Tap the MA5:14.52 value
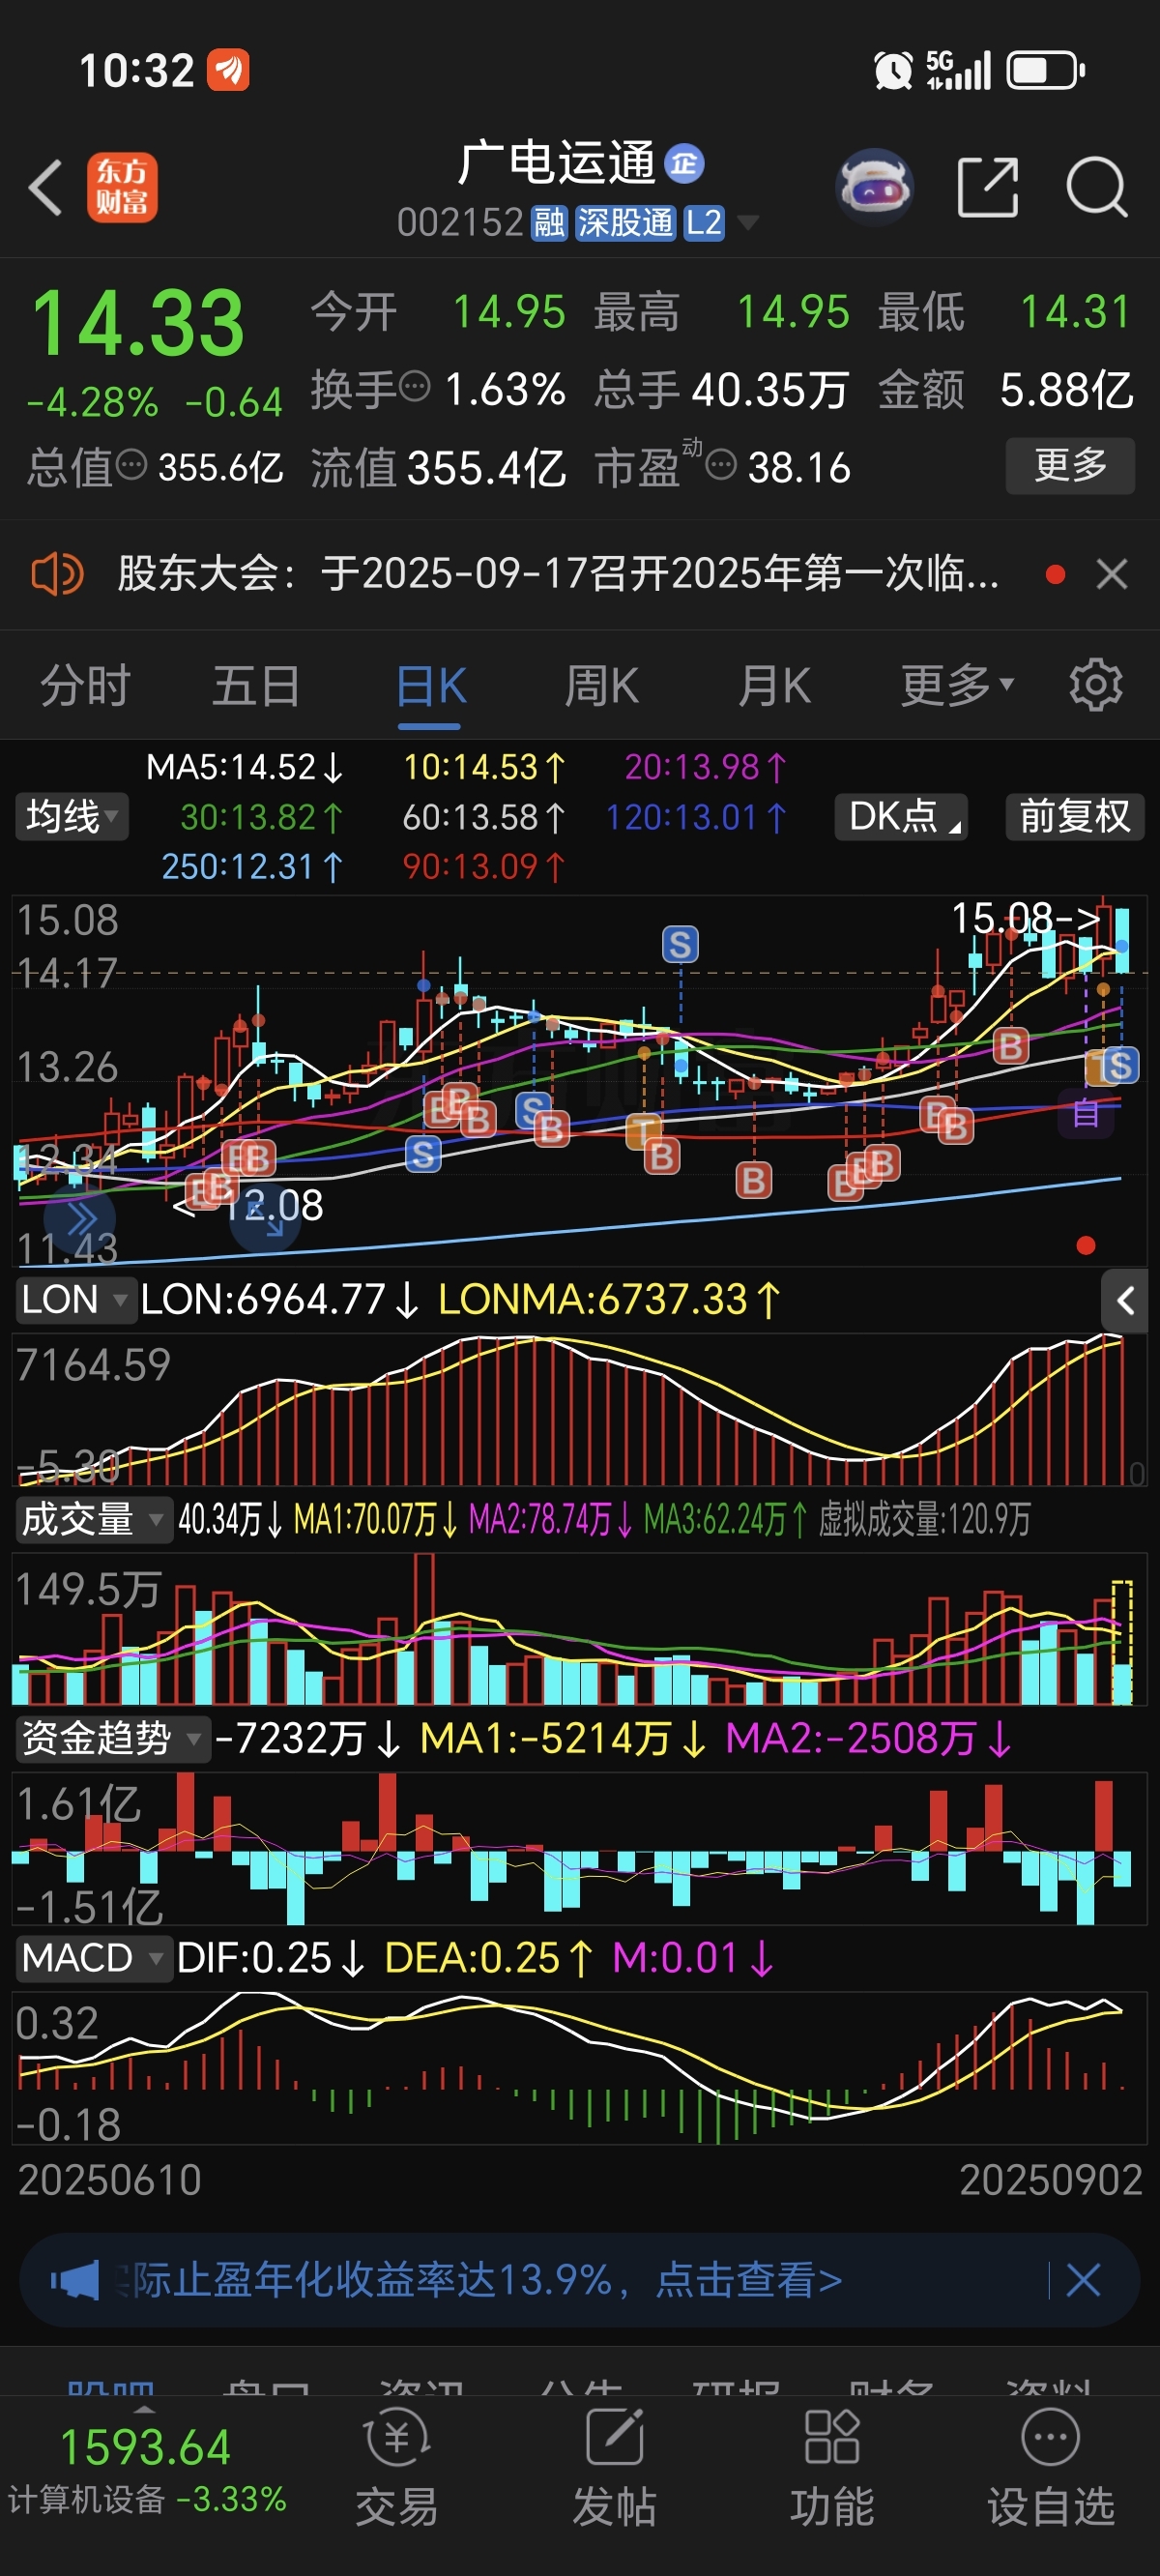This screenshot has width=1160, height=2576. [245, 768]
